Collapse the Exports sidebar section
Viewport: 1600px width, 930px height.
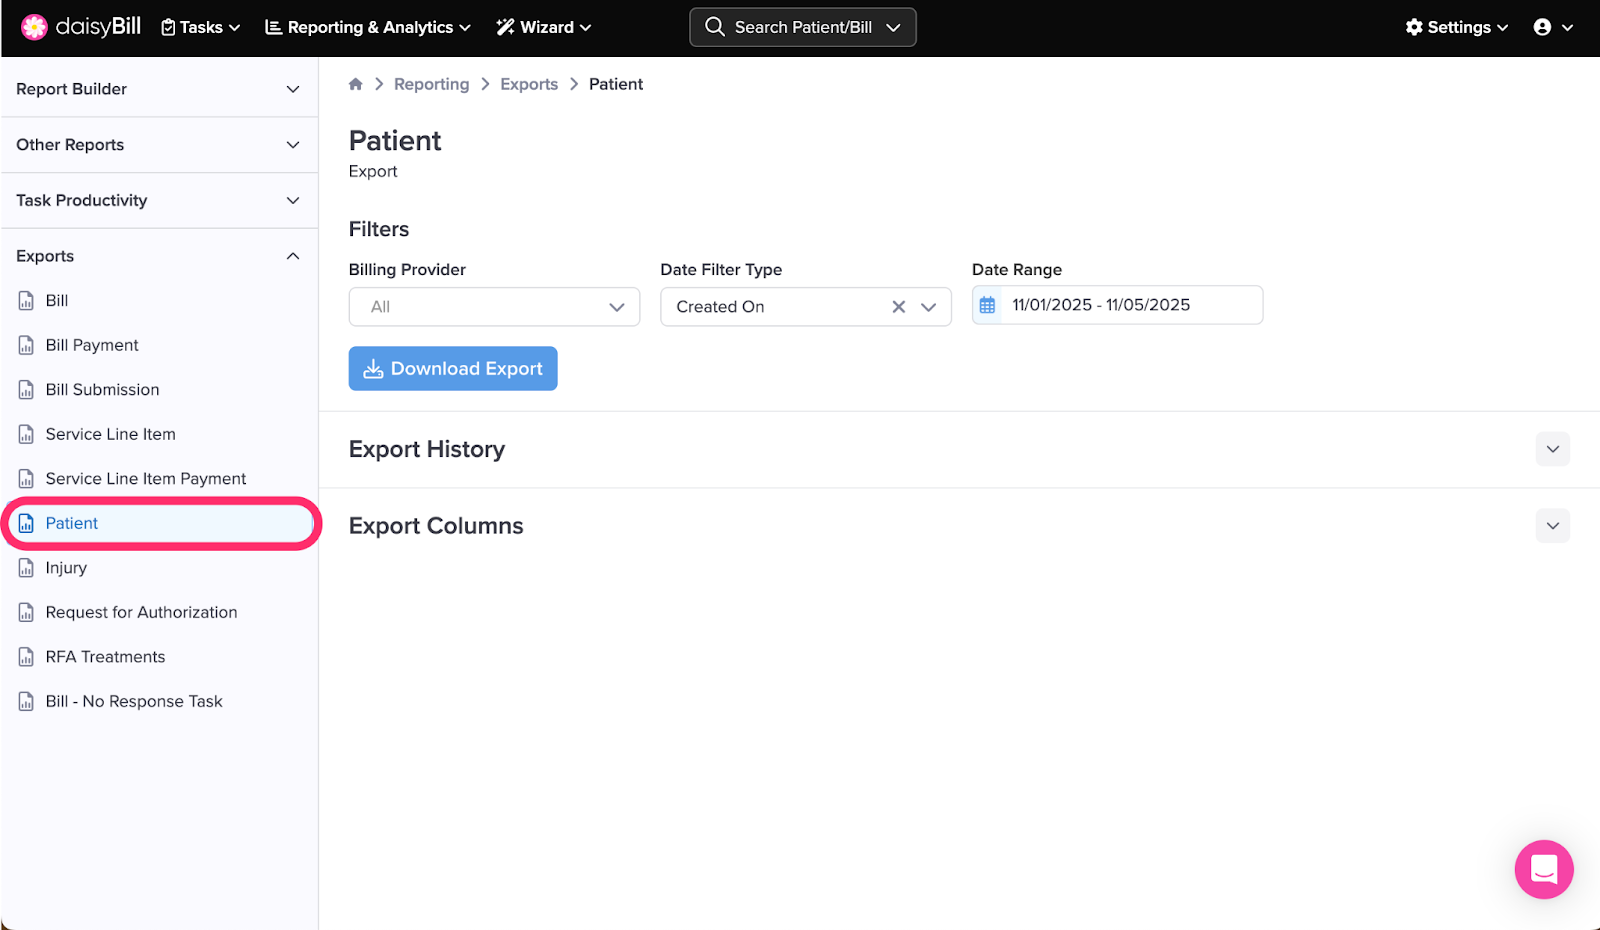click(x=292, y=256)
